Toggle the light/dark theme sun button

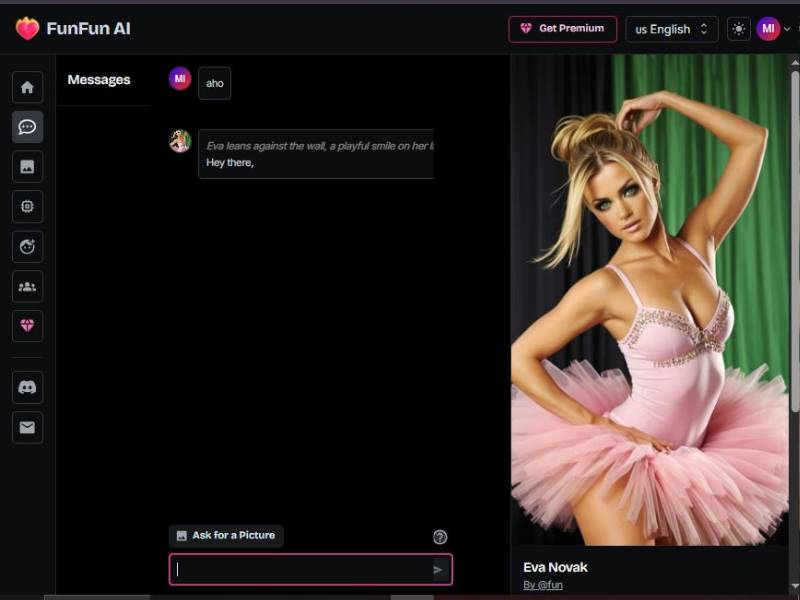[738, 29]
